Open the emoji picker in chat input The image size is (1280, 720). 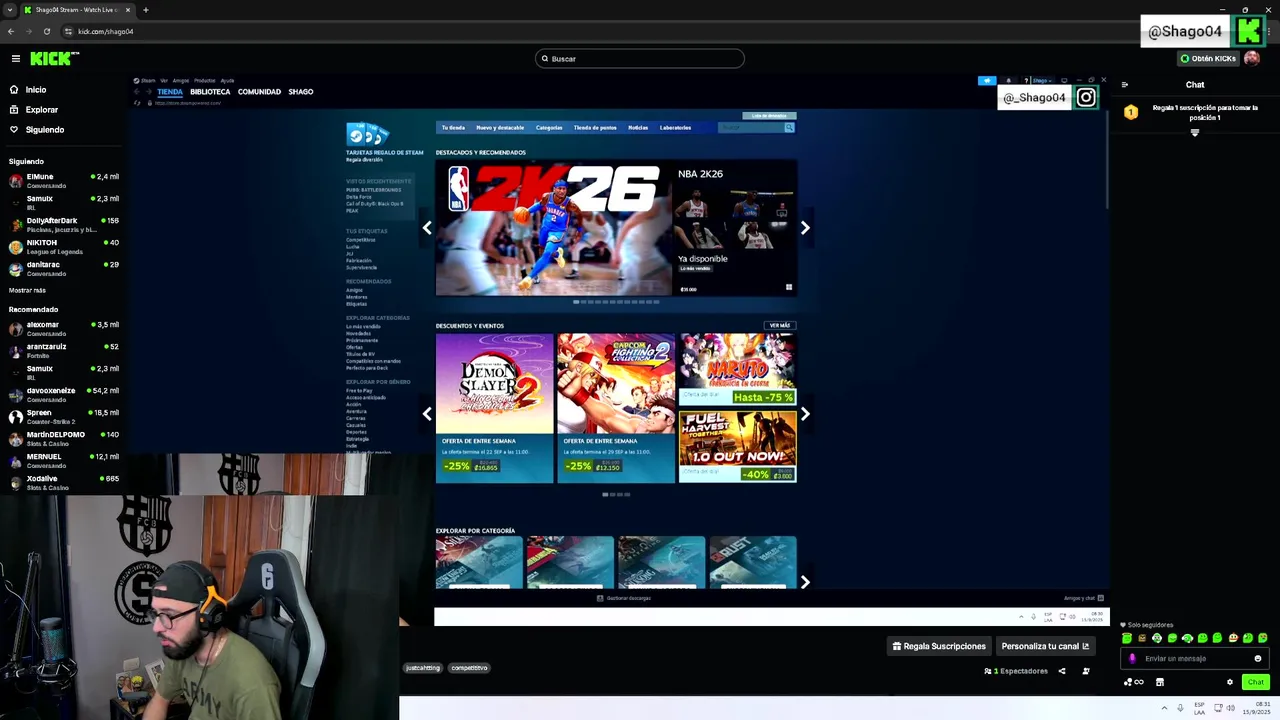(1258, 659)
